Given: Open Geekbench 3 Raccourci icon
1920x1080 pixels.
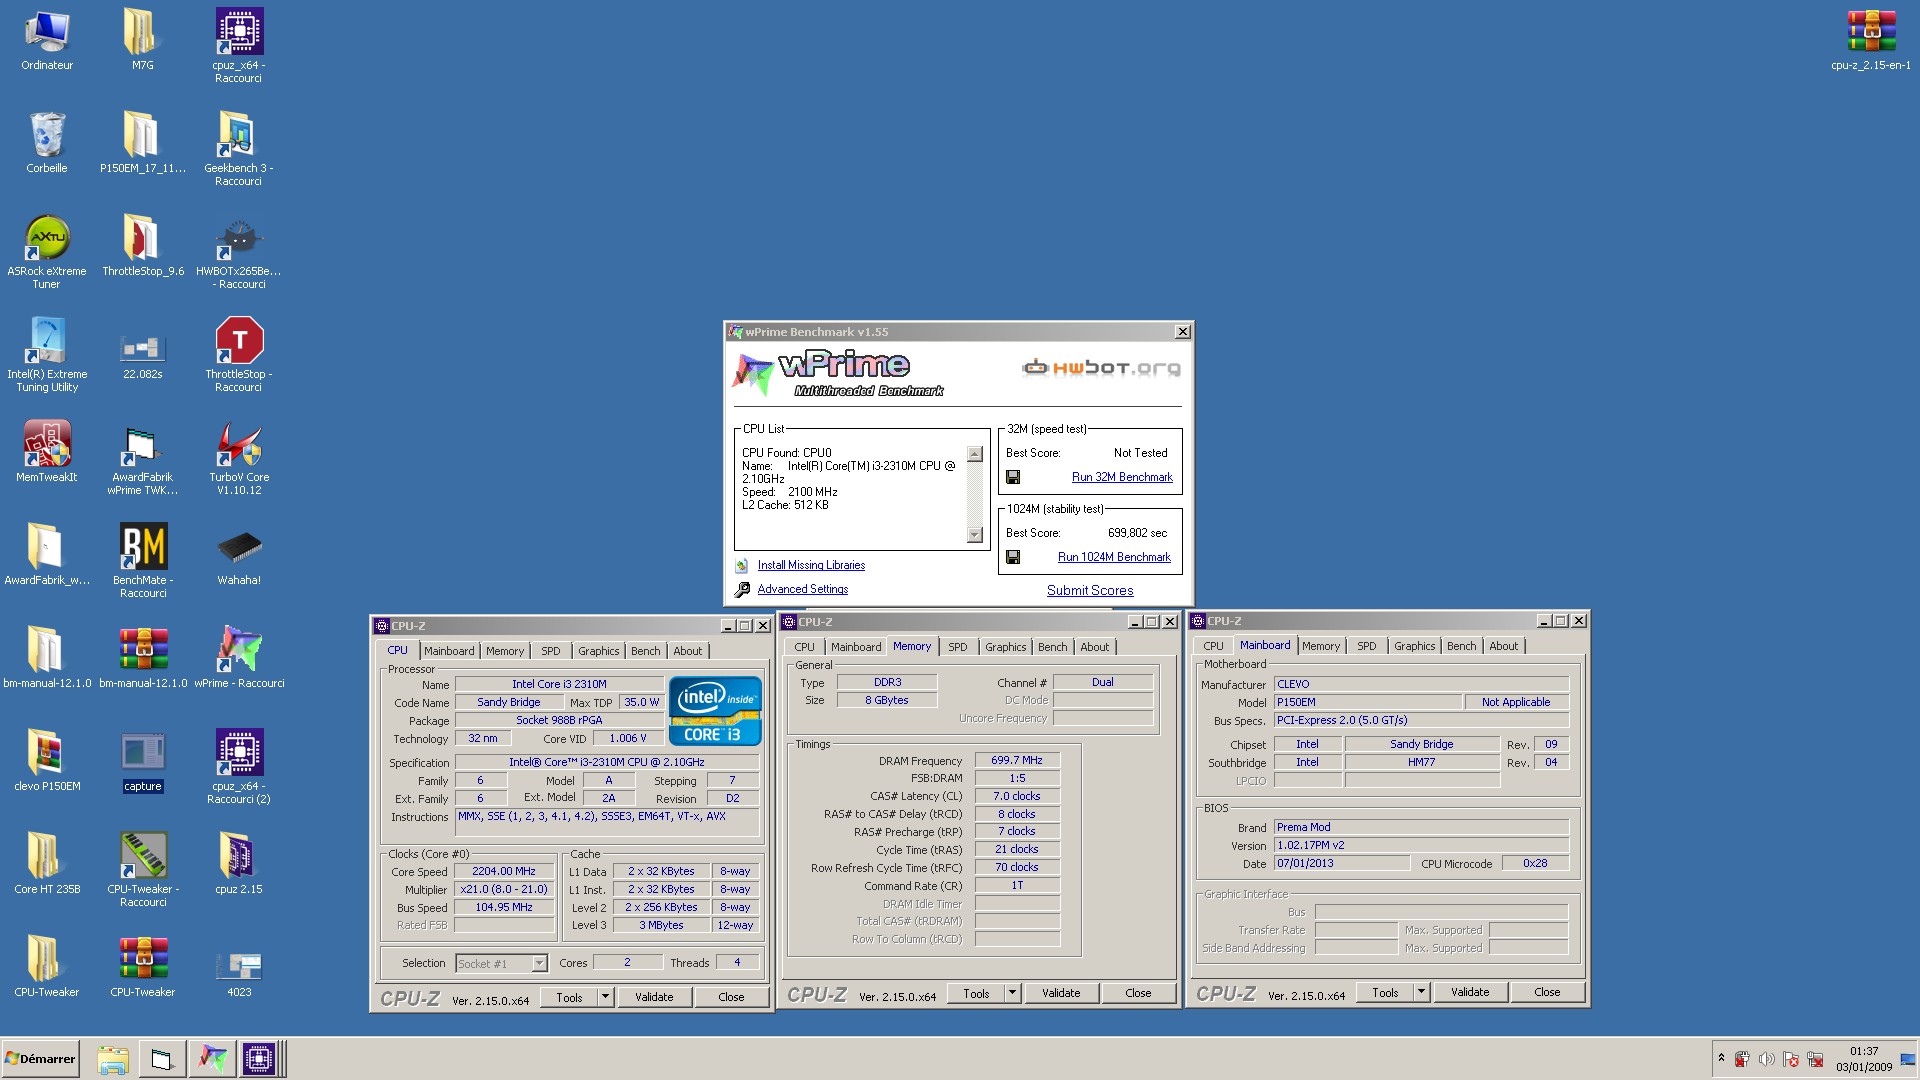Looking at the screenshot, I should pos(238,148).
